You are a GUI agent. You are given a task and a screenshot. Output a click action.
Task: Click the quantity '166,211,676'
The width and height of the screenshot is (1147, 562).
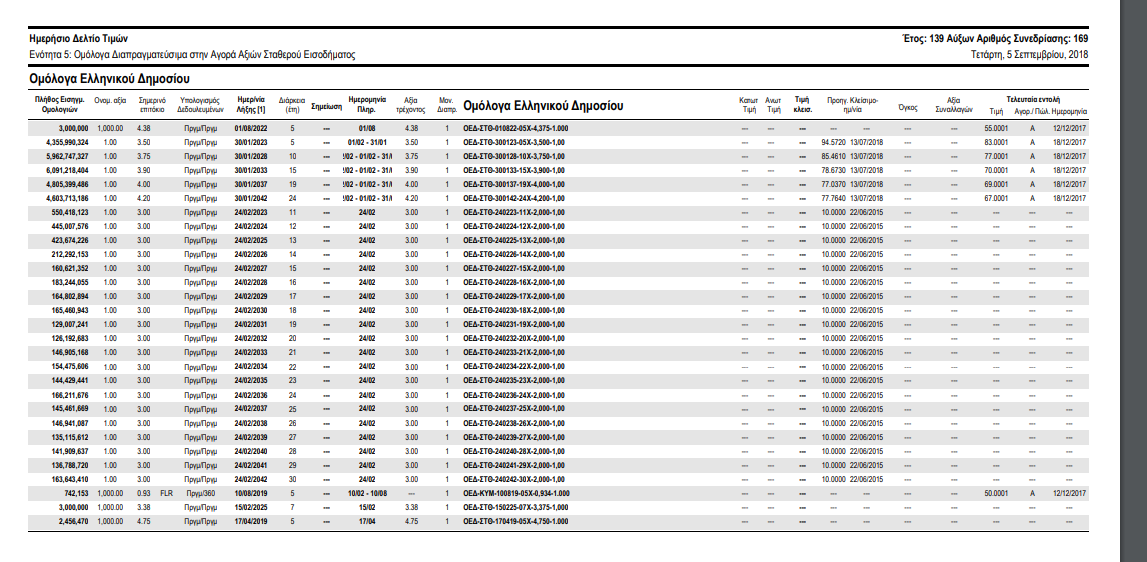click(70, 395)
